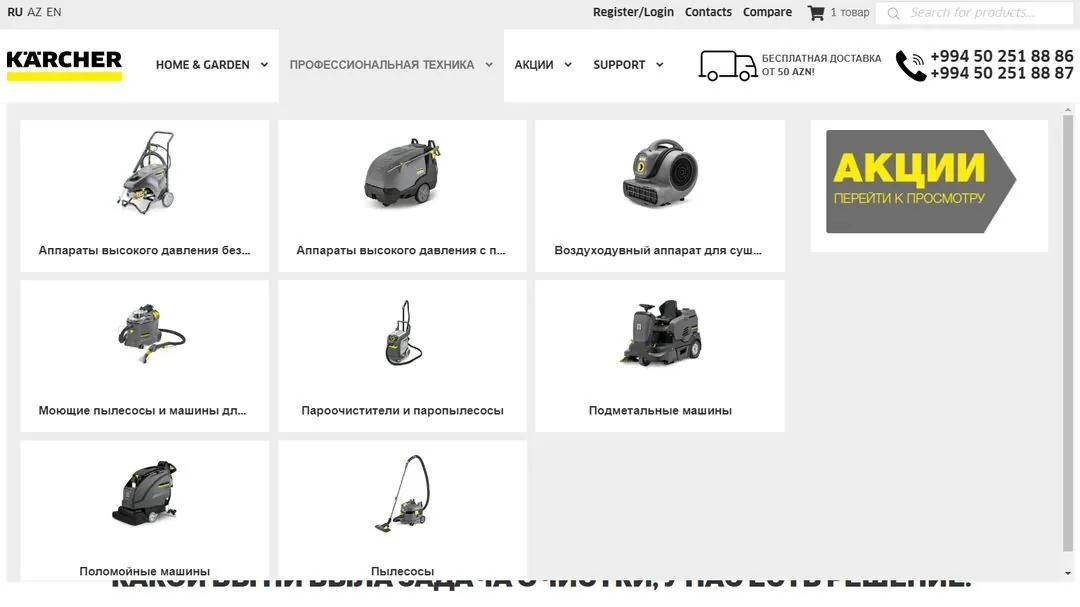This screenshot has width=1080, height=607.
Task: Click the delivery truck icon
Action: coord(727,65)
